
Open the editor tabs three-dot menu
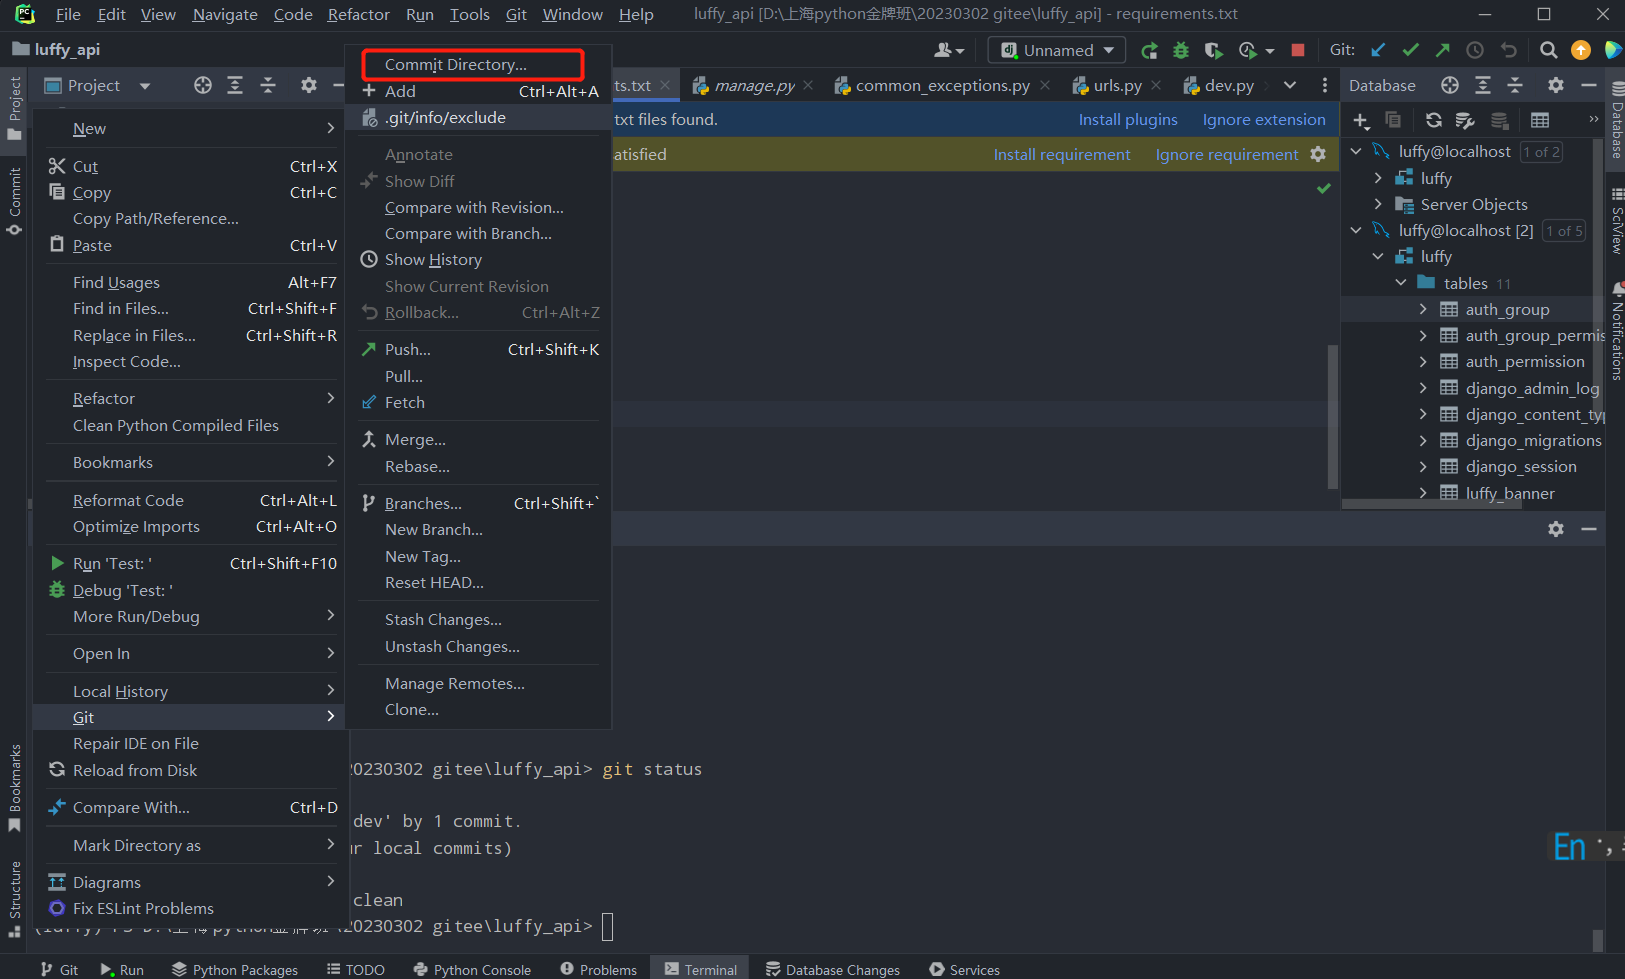pyautogui.click(x=1325, y=86)
